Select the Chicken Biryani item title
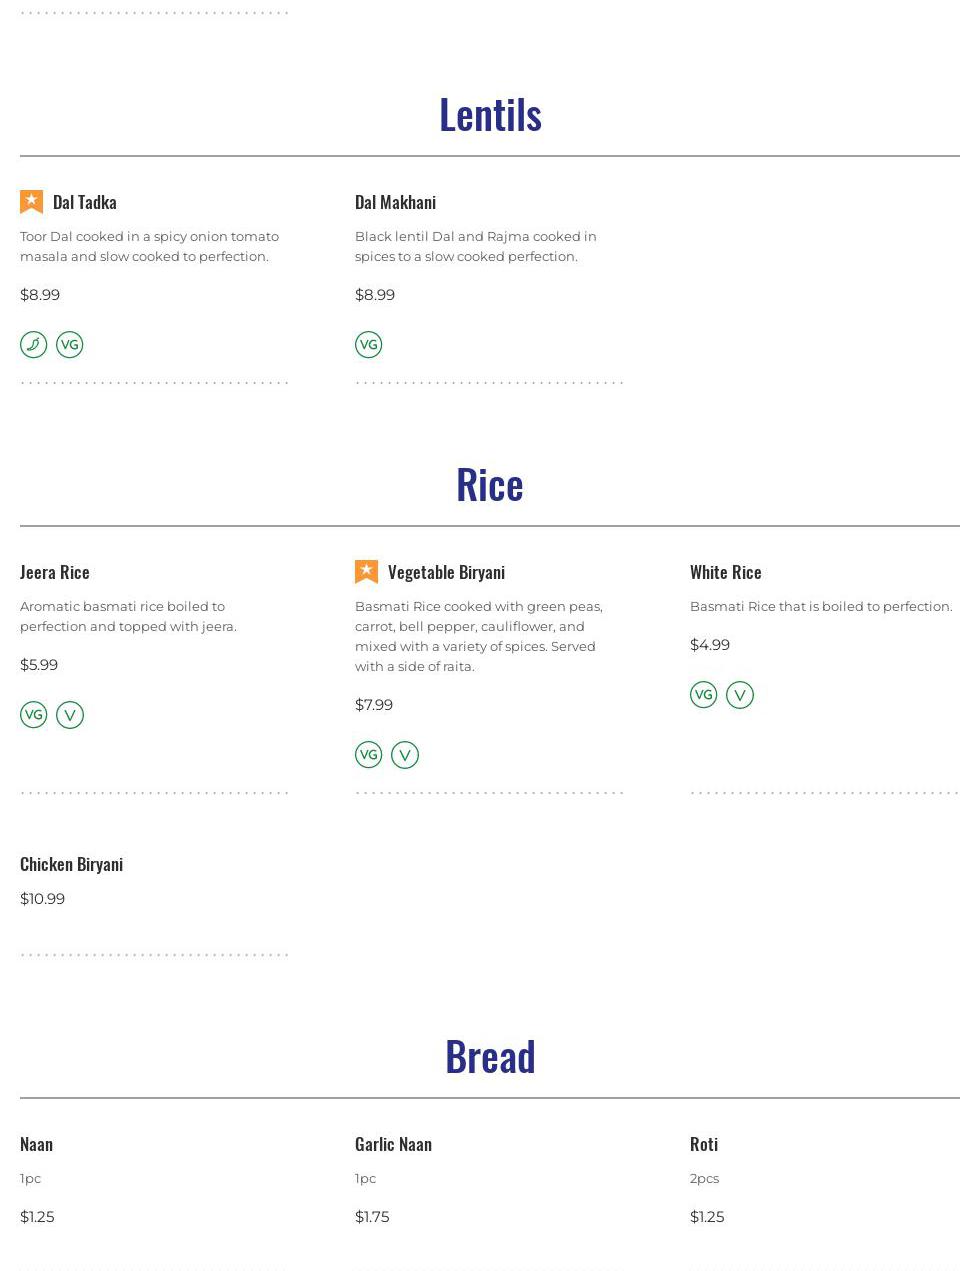965x1271 pixels. (71, 864)
